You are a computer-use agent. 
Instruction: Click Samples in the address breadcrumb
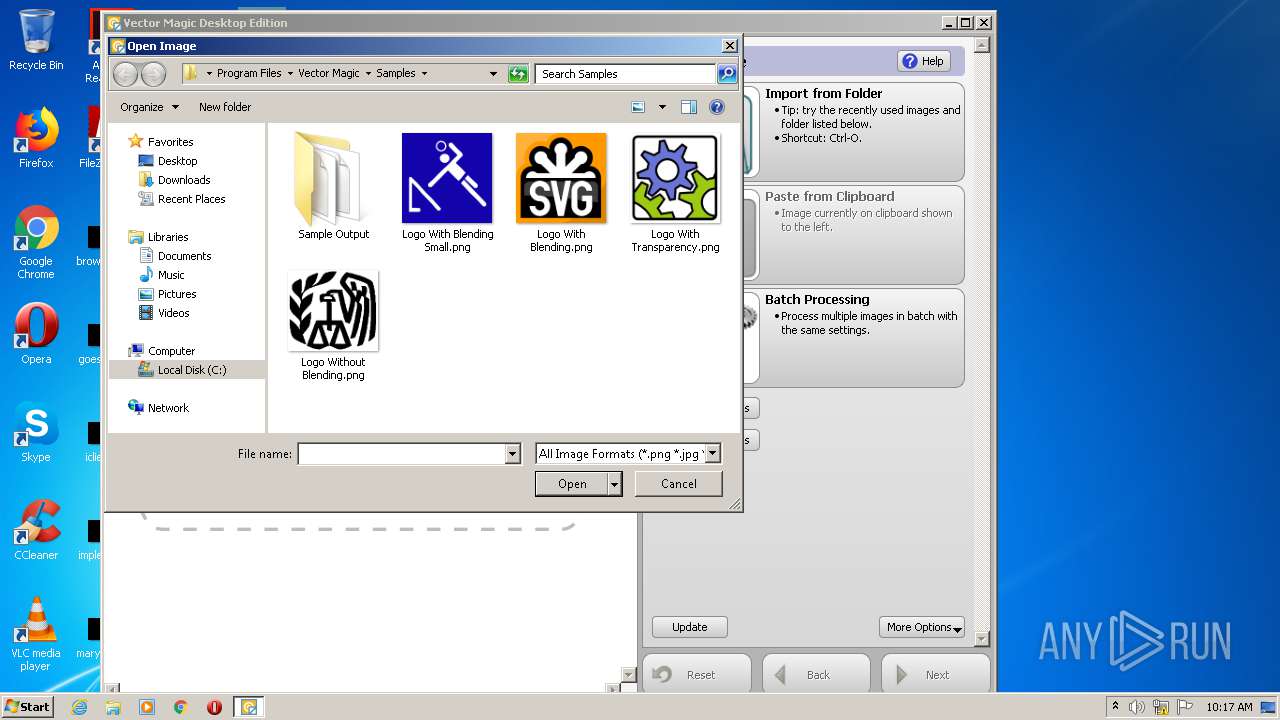(x=396, y=73)
